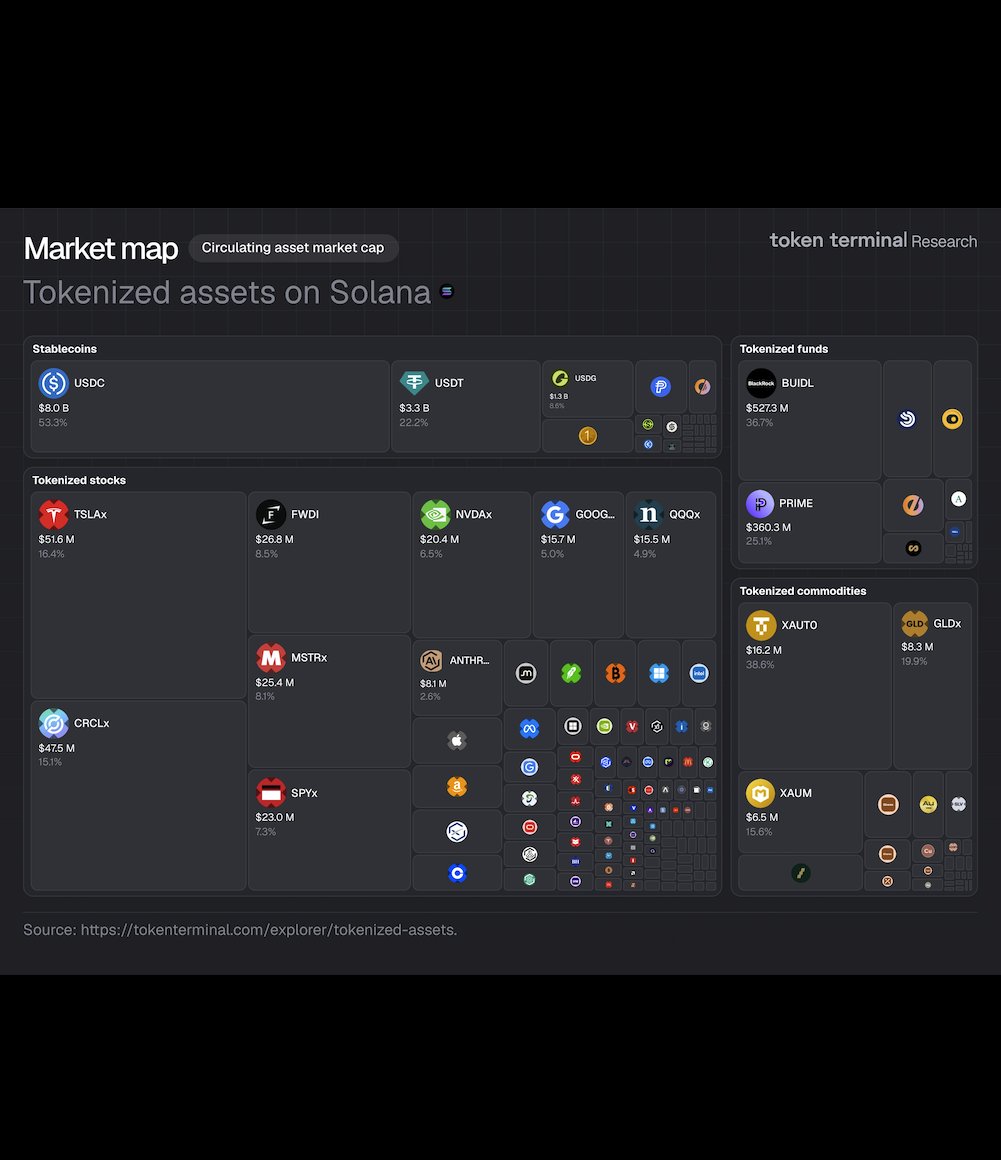
Task: Select the ANTHR Anthropic icon
Action: tap(431, 661)
